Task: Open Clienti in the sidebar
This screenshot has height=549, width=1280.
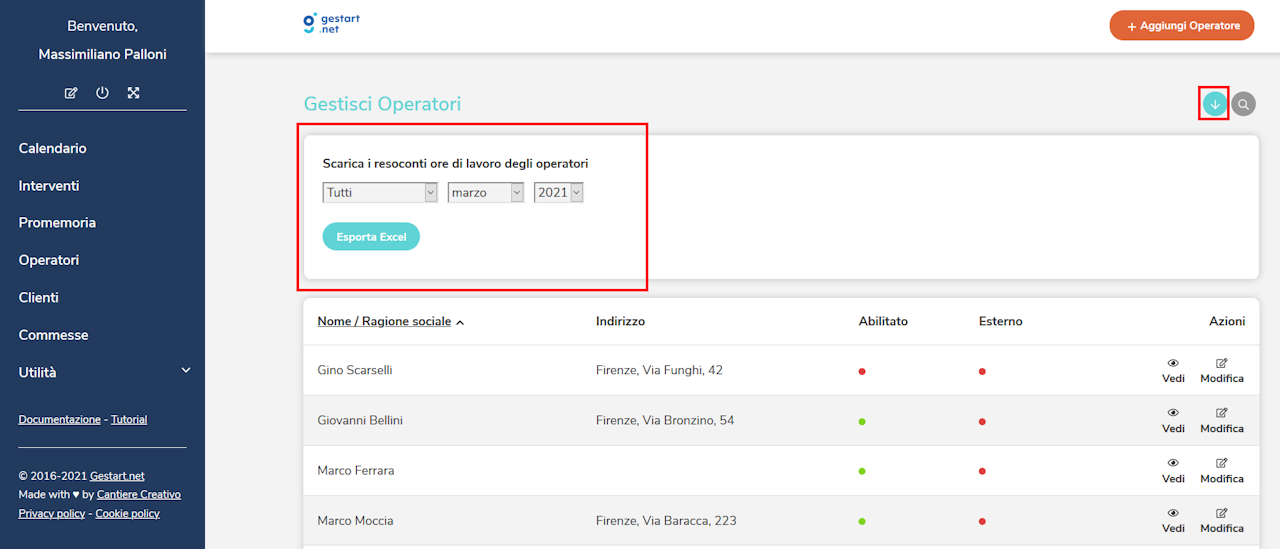Action: [38, 297]
